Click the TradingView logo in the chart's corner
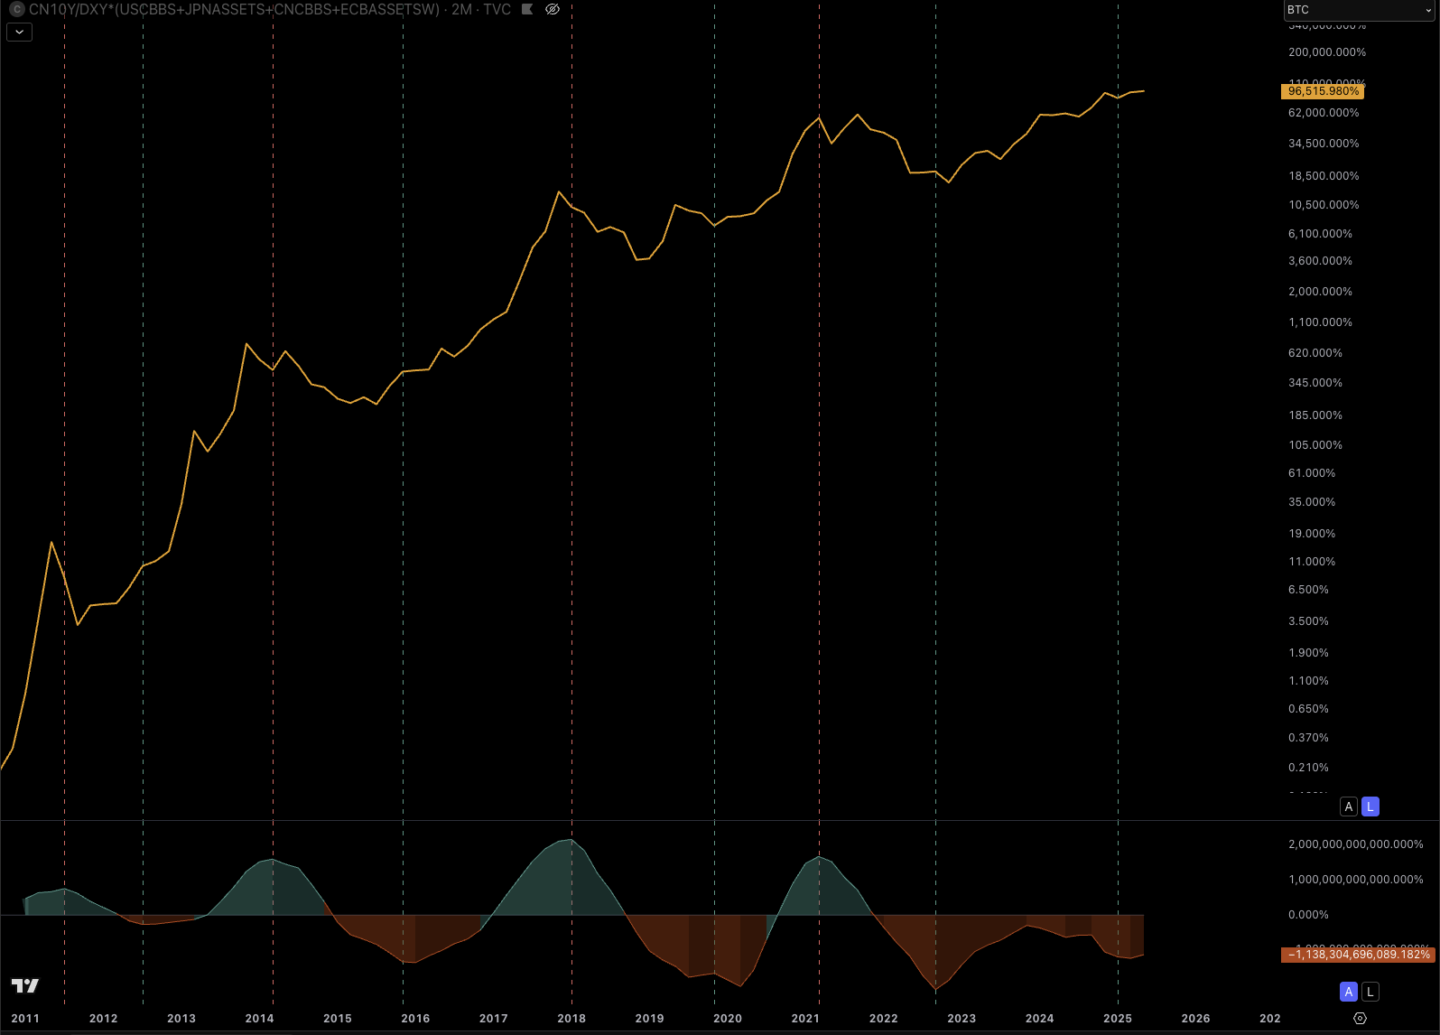The width and height of the screenshot is (1440, 1035). coord(25,986)
